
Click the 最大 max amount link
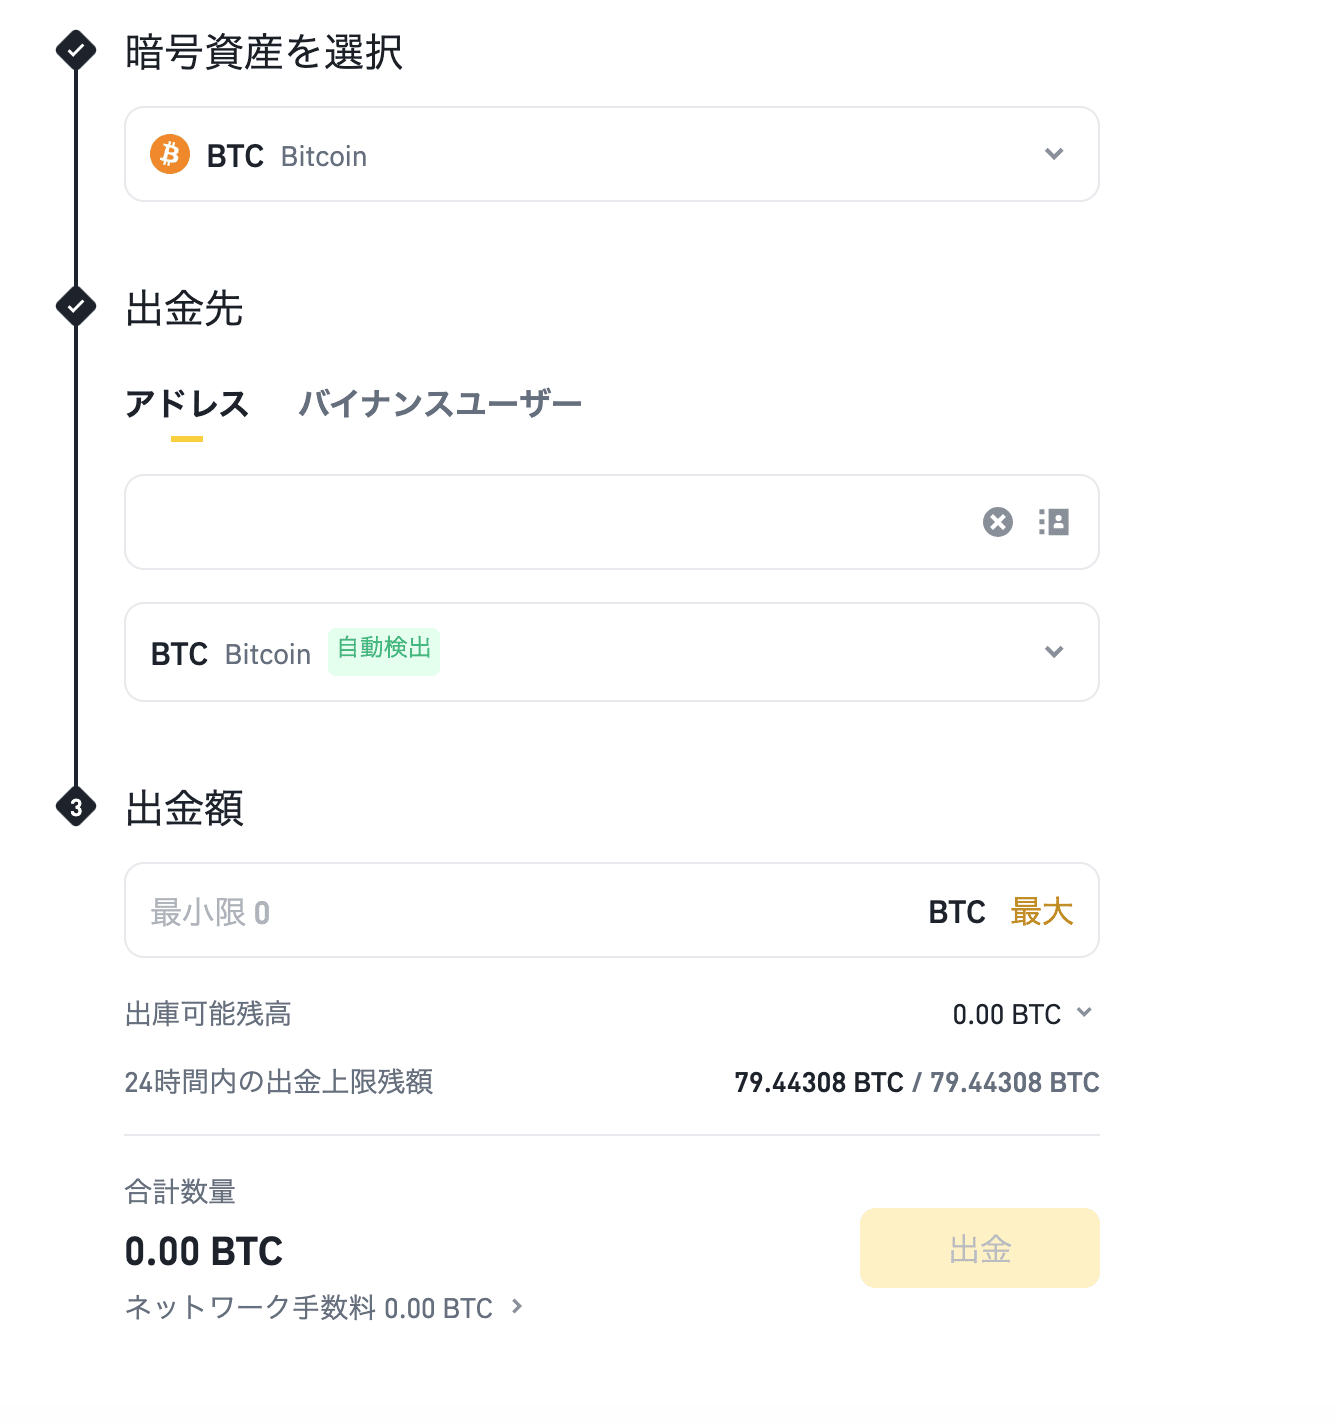pyautogui.click(x=1041, y=912)
